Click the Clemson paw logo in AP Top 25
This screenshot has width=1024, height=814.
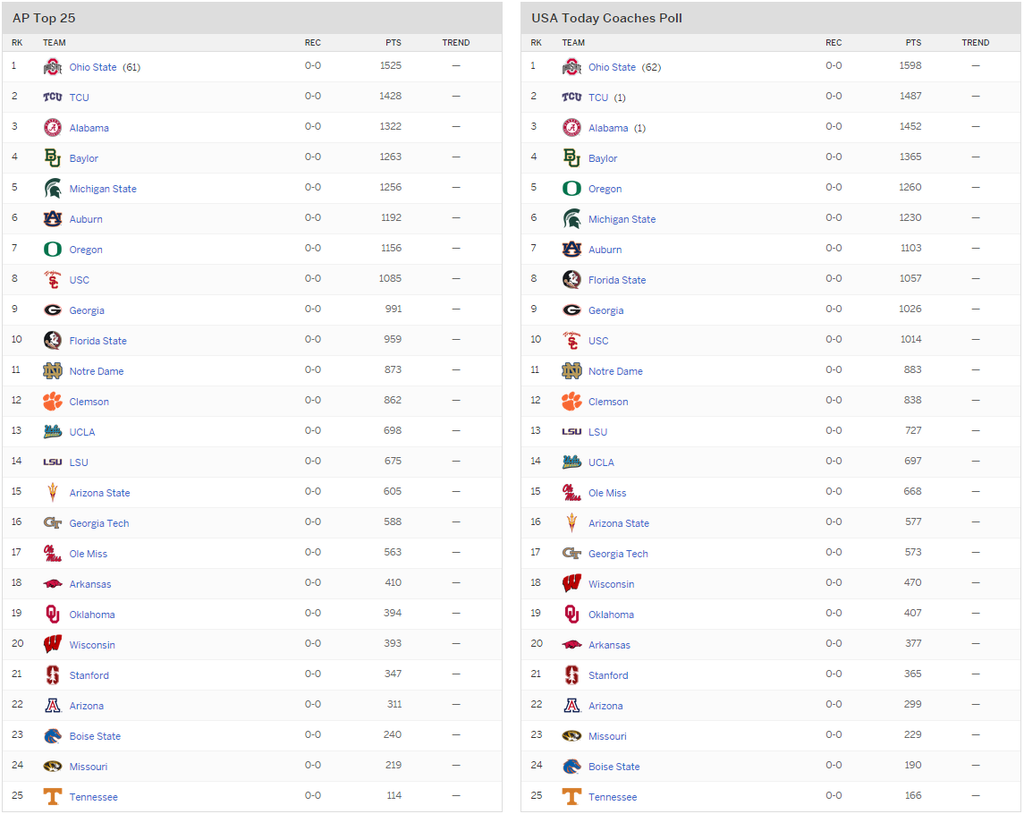point(52,401)
